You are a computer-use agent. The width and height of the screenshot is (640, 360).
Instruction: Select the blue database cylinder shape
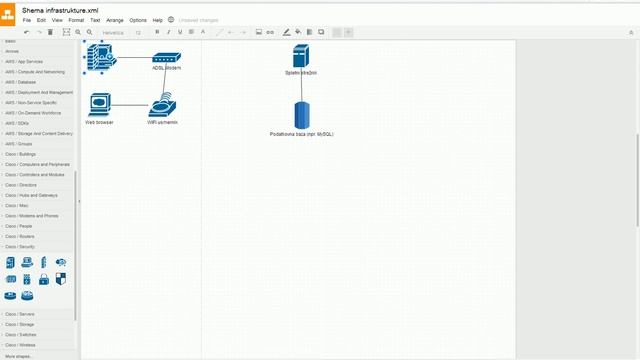(302, 116)
